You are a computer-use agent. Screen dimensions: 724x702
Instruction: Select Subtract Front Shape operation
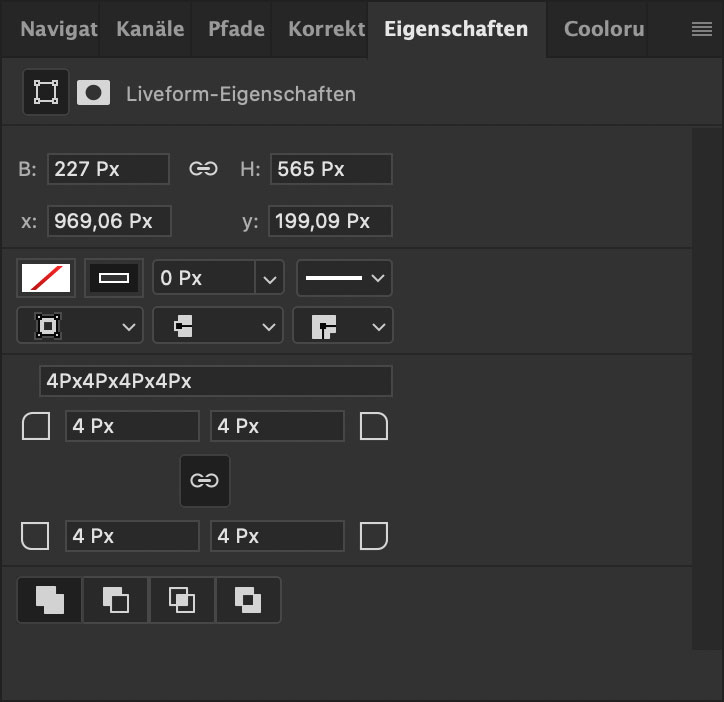115,600
